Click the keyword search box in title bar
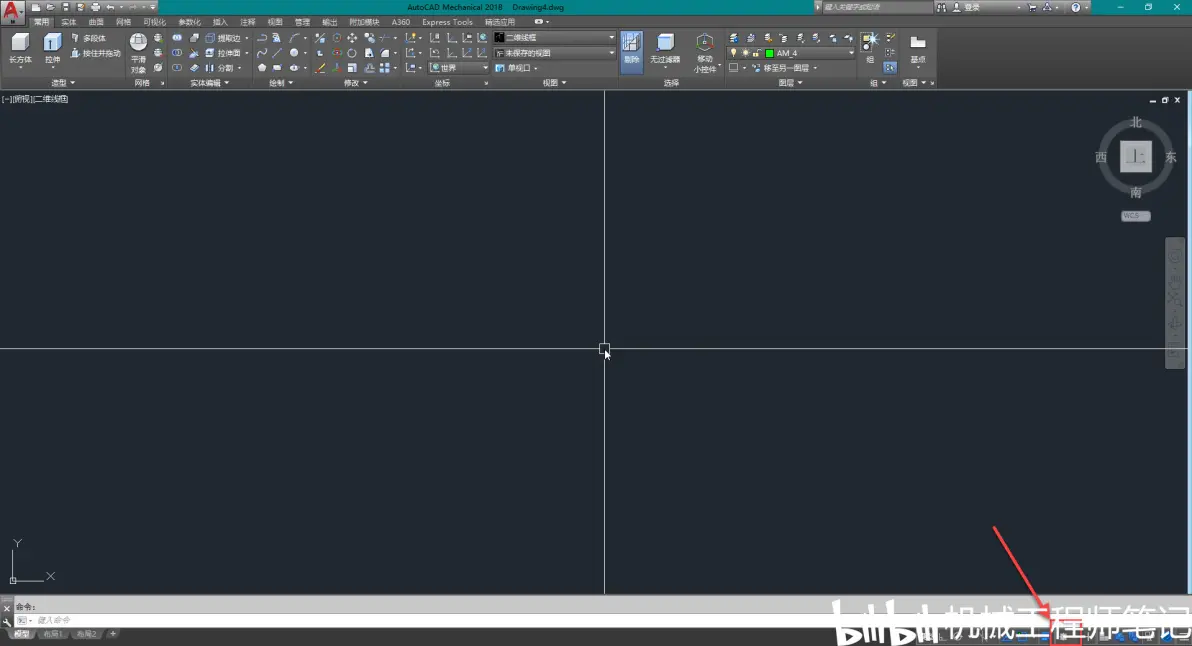The width and height of the screenshot is (1192, 646). pos(876,8)
